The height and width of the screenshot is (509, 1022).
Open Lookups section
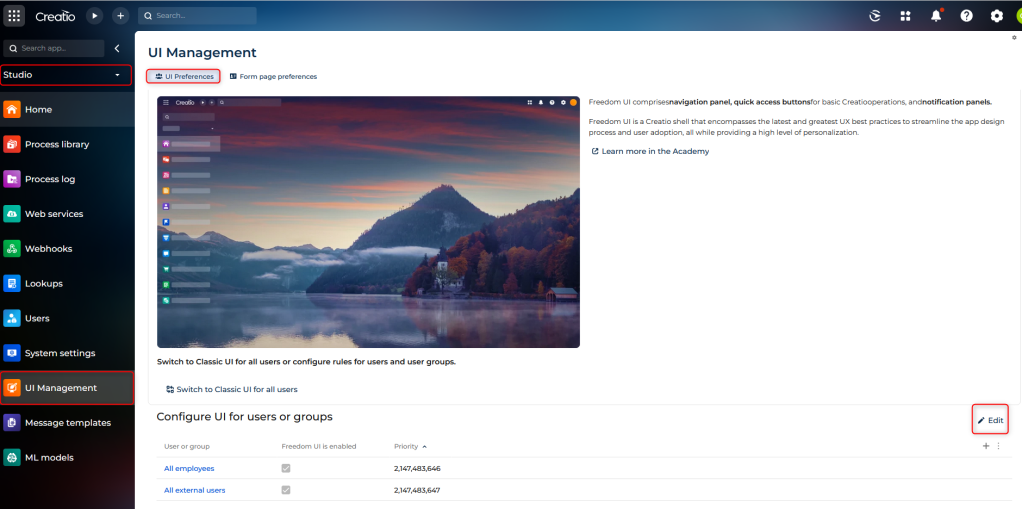[67, 284]
